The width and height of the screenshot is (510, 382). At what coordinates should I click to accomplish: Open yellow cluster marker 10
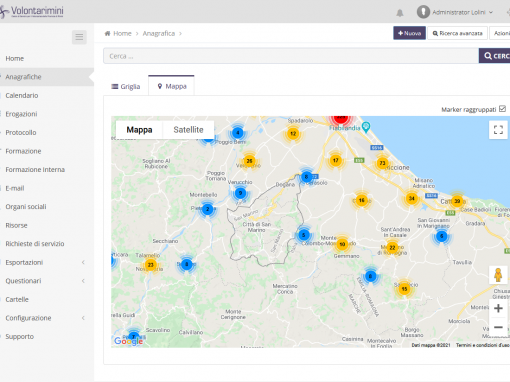(342, 244)
